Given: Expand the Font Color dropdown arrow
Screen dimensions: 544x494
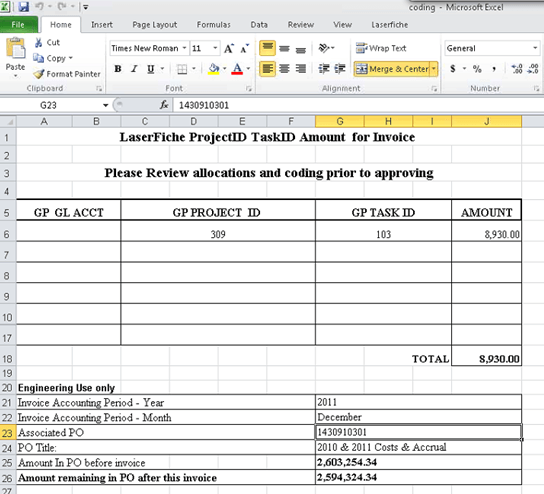Looking at the screenshot, I should coord(248,69).
